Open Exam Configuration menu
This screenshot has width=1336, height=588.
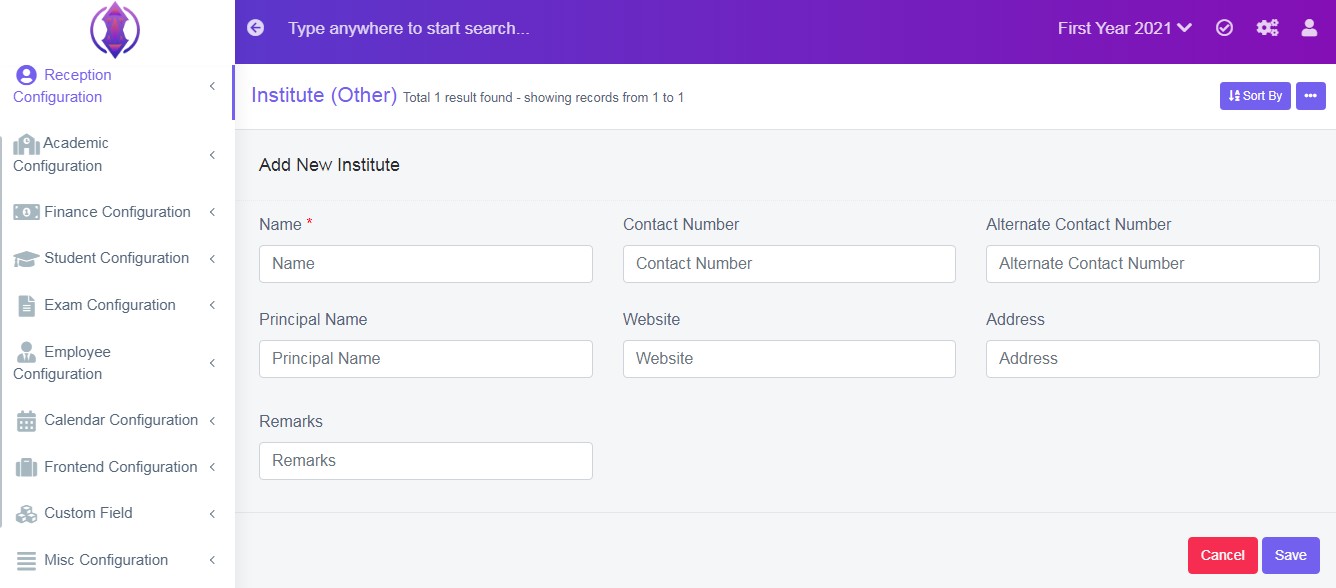(117, 305)
